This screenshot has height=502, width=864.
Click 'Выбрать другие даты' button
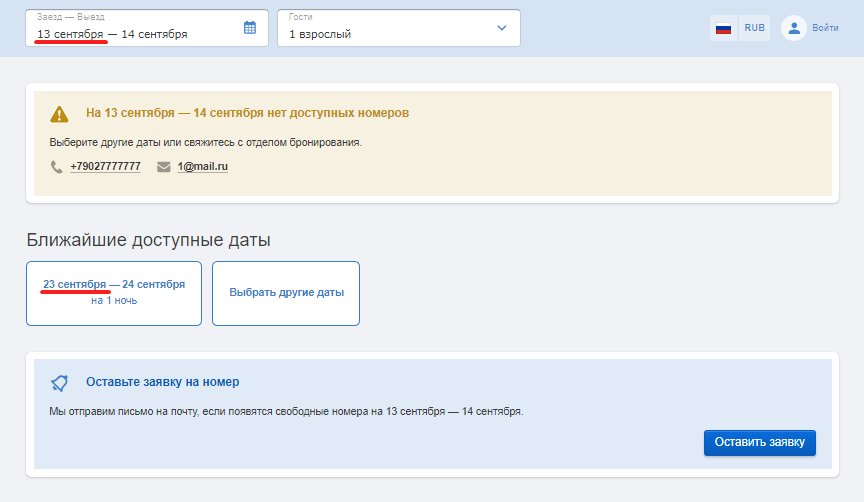[x=286, y=293]
